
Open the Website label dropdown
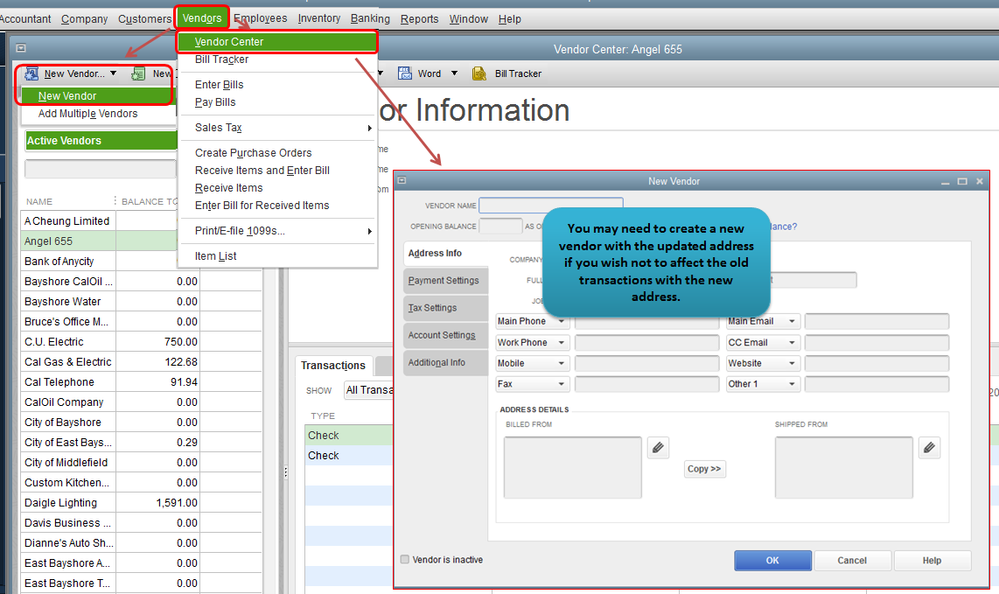[792, 363]
